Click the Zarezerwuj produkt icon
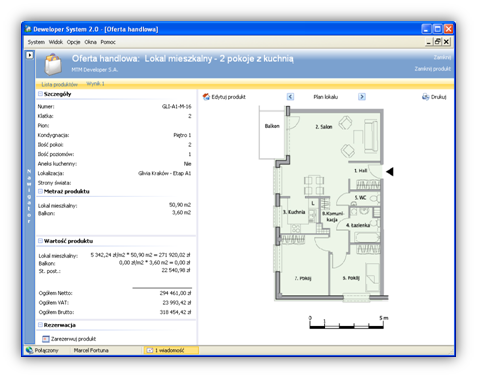 tap(46, 339)
